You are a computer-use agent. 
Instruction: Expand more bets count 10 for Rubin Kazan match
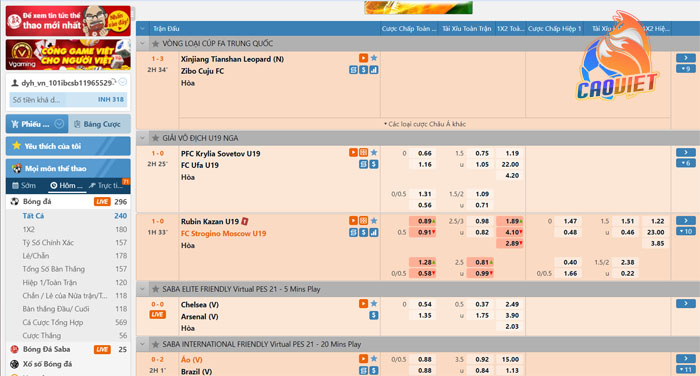(x=686, y=231)
